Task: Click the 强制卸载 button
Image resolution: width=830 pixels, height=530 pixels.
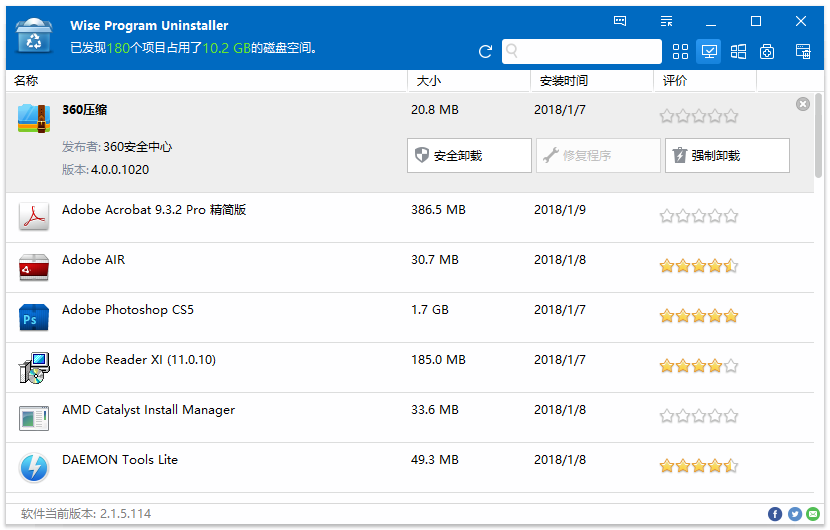Action: (x=727, y=156)
